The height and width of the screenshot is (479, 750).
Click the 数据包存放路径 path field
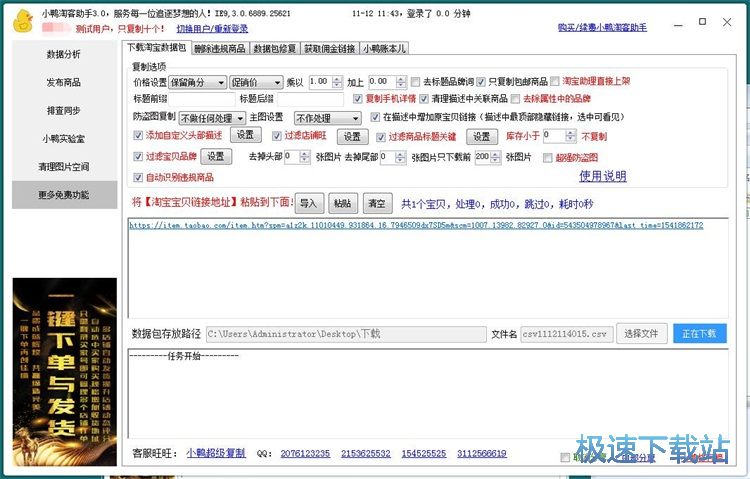pos(346,334)
